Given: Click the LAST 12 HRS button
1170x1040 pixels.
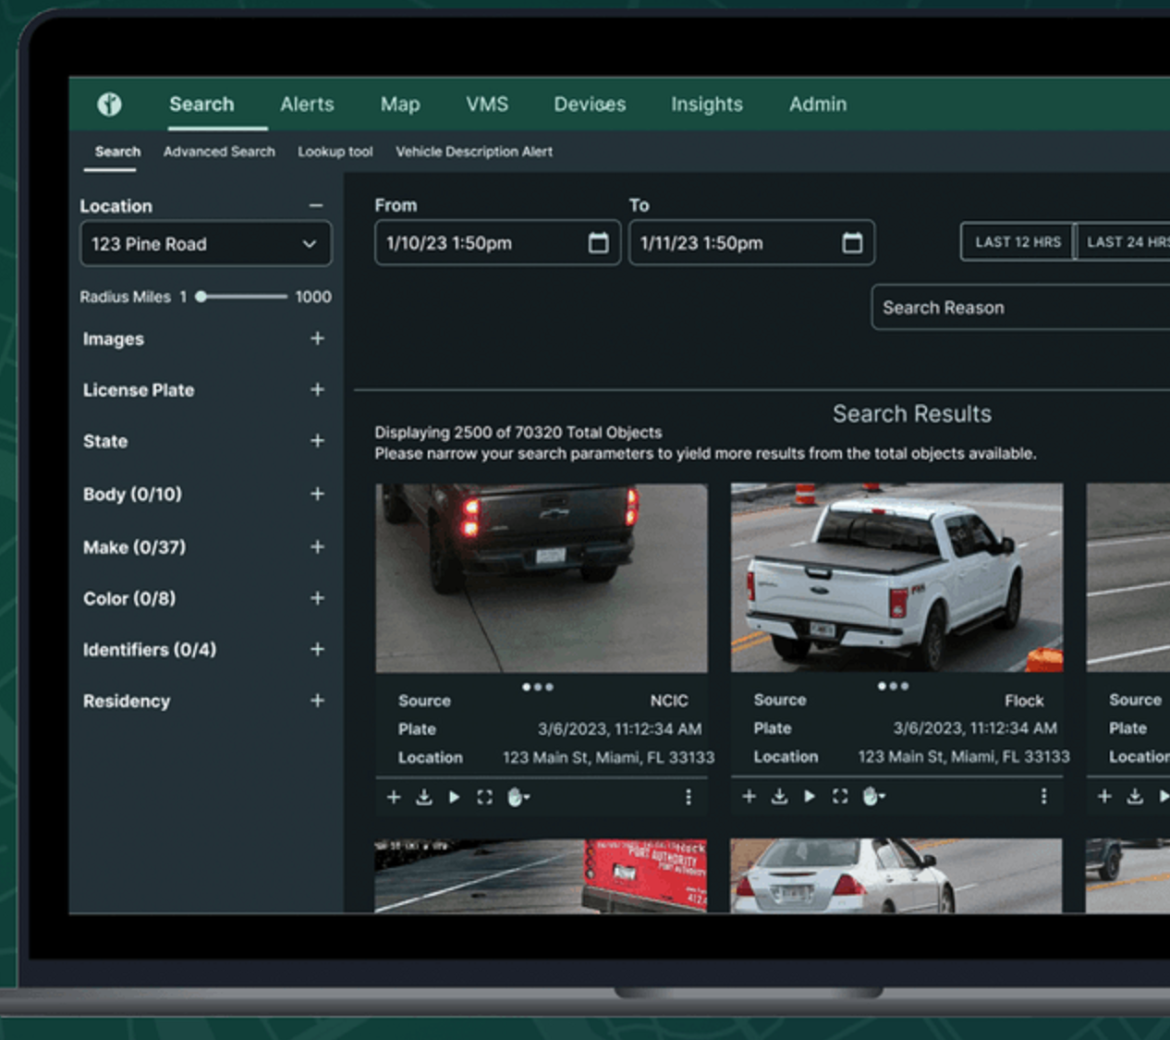Looking at the screenshot, I should point(1017,241).
